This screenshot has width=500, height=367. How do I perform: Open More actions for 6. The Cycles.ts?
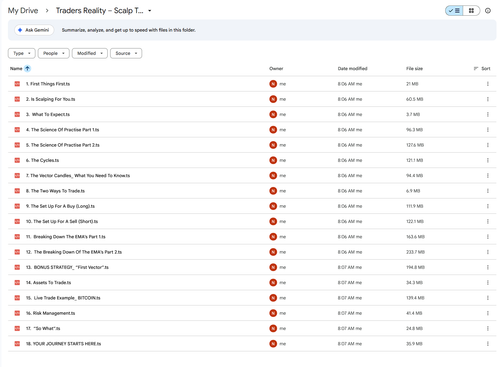click(487, 160)
